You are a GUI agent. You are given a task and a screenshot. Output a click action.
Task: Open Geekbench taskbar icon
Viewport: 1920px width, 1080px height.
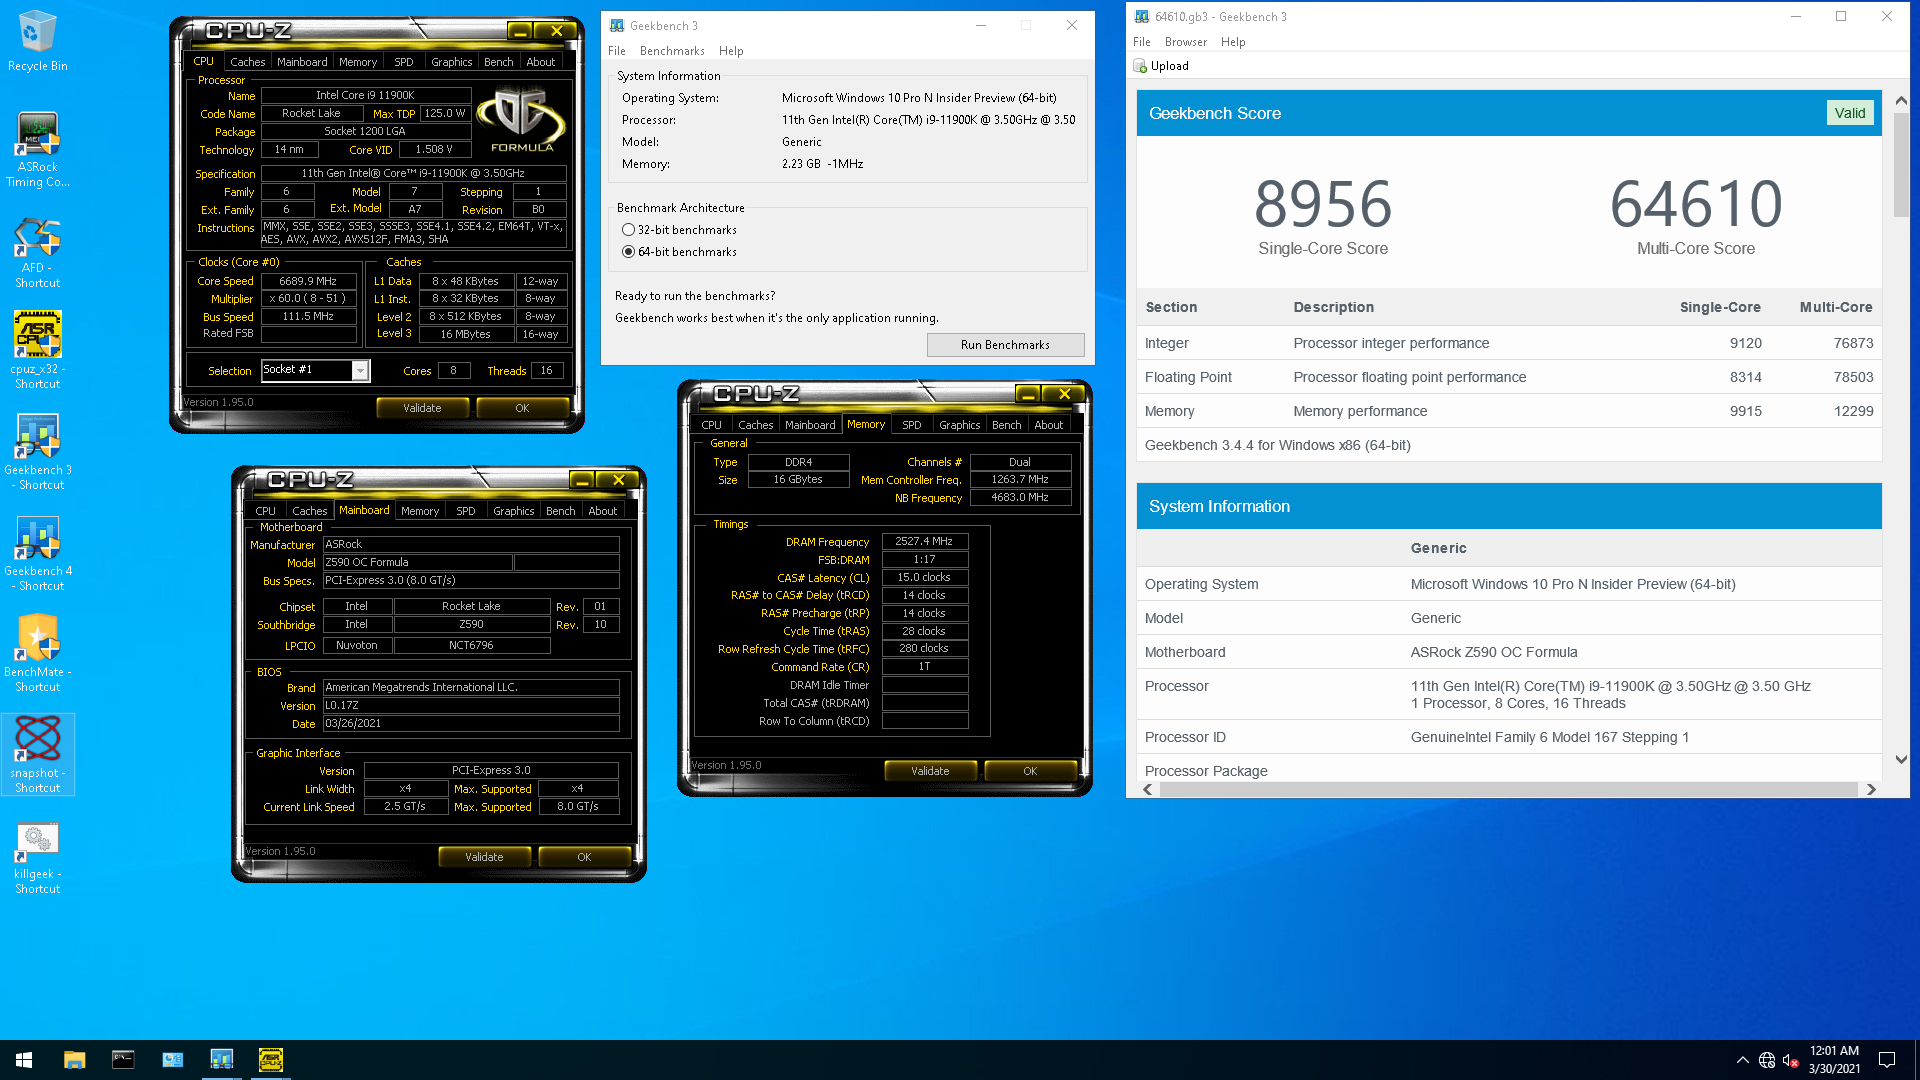[221, 1060]
